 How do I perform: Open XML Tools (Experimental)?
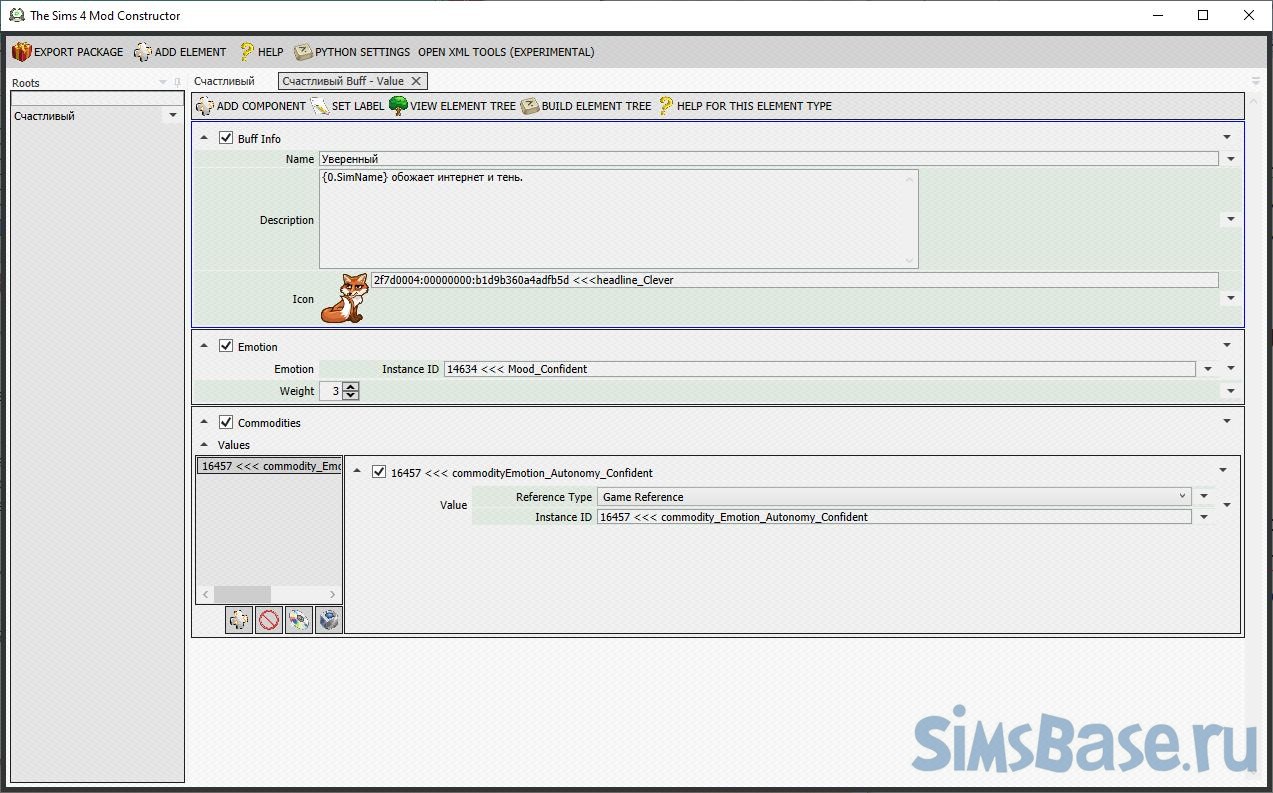[505, 52]
